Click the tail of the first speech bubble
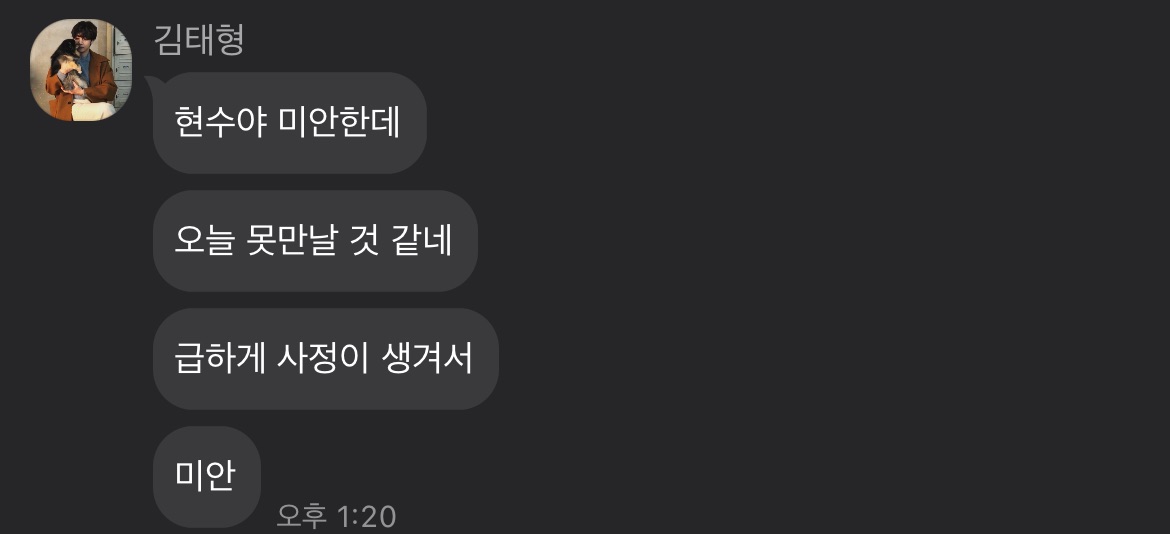Viewport: 1170px width, 534px height. point(150,82)
